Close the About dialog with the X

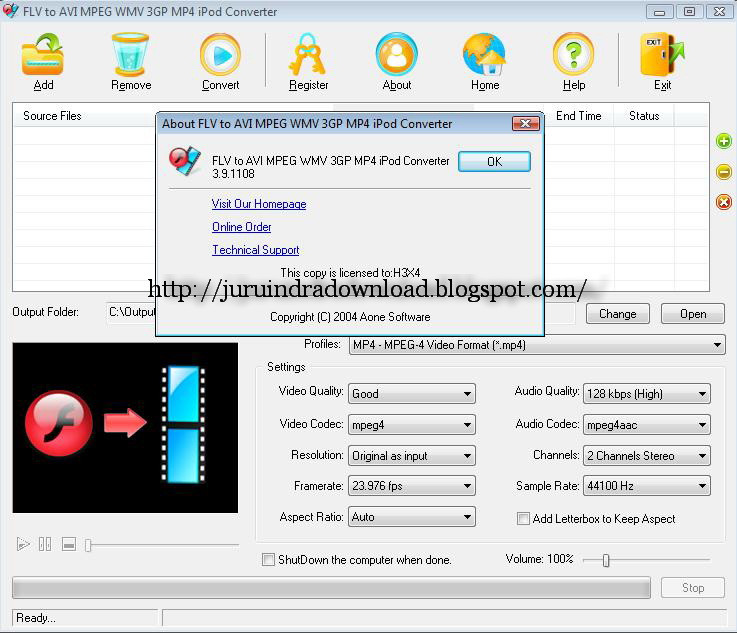[x=525, y=124]
